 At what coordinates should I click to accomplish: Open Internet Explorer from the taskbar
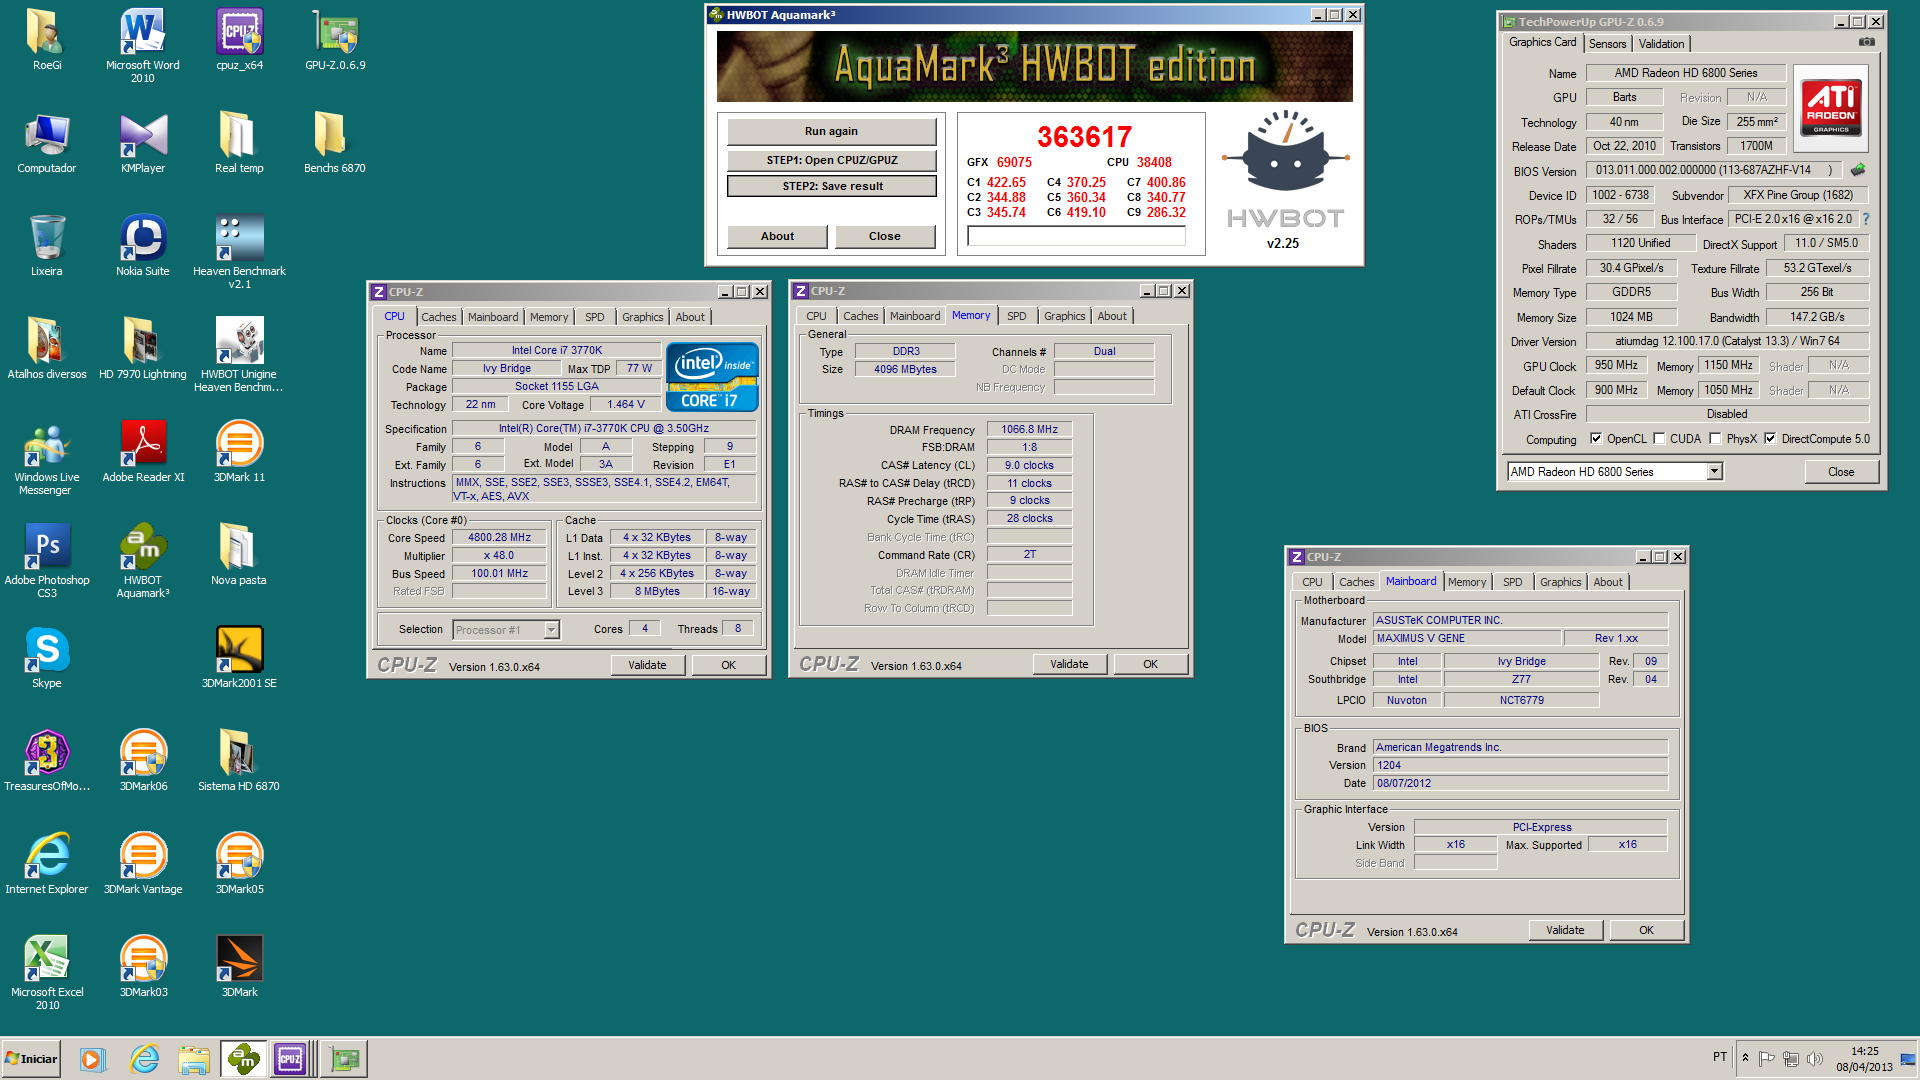[145, 1059]
